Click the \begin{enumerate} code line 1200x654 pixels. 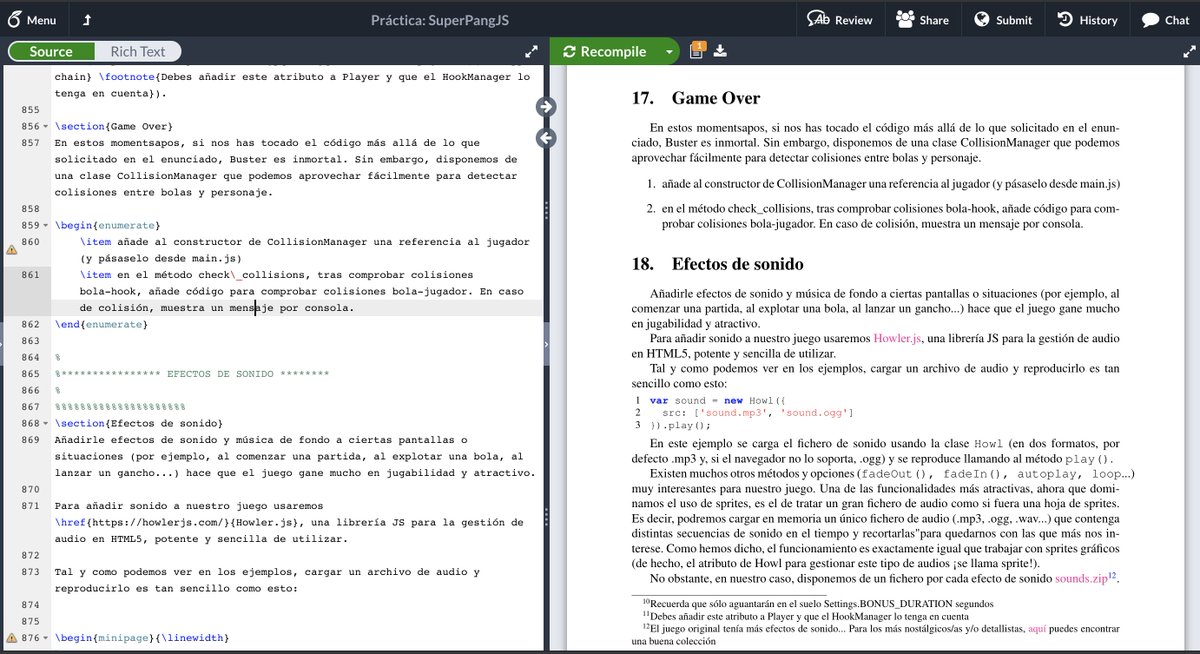106,226
